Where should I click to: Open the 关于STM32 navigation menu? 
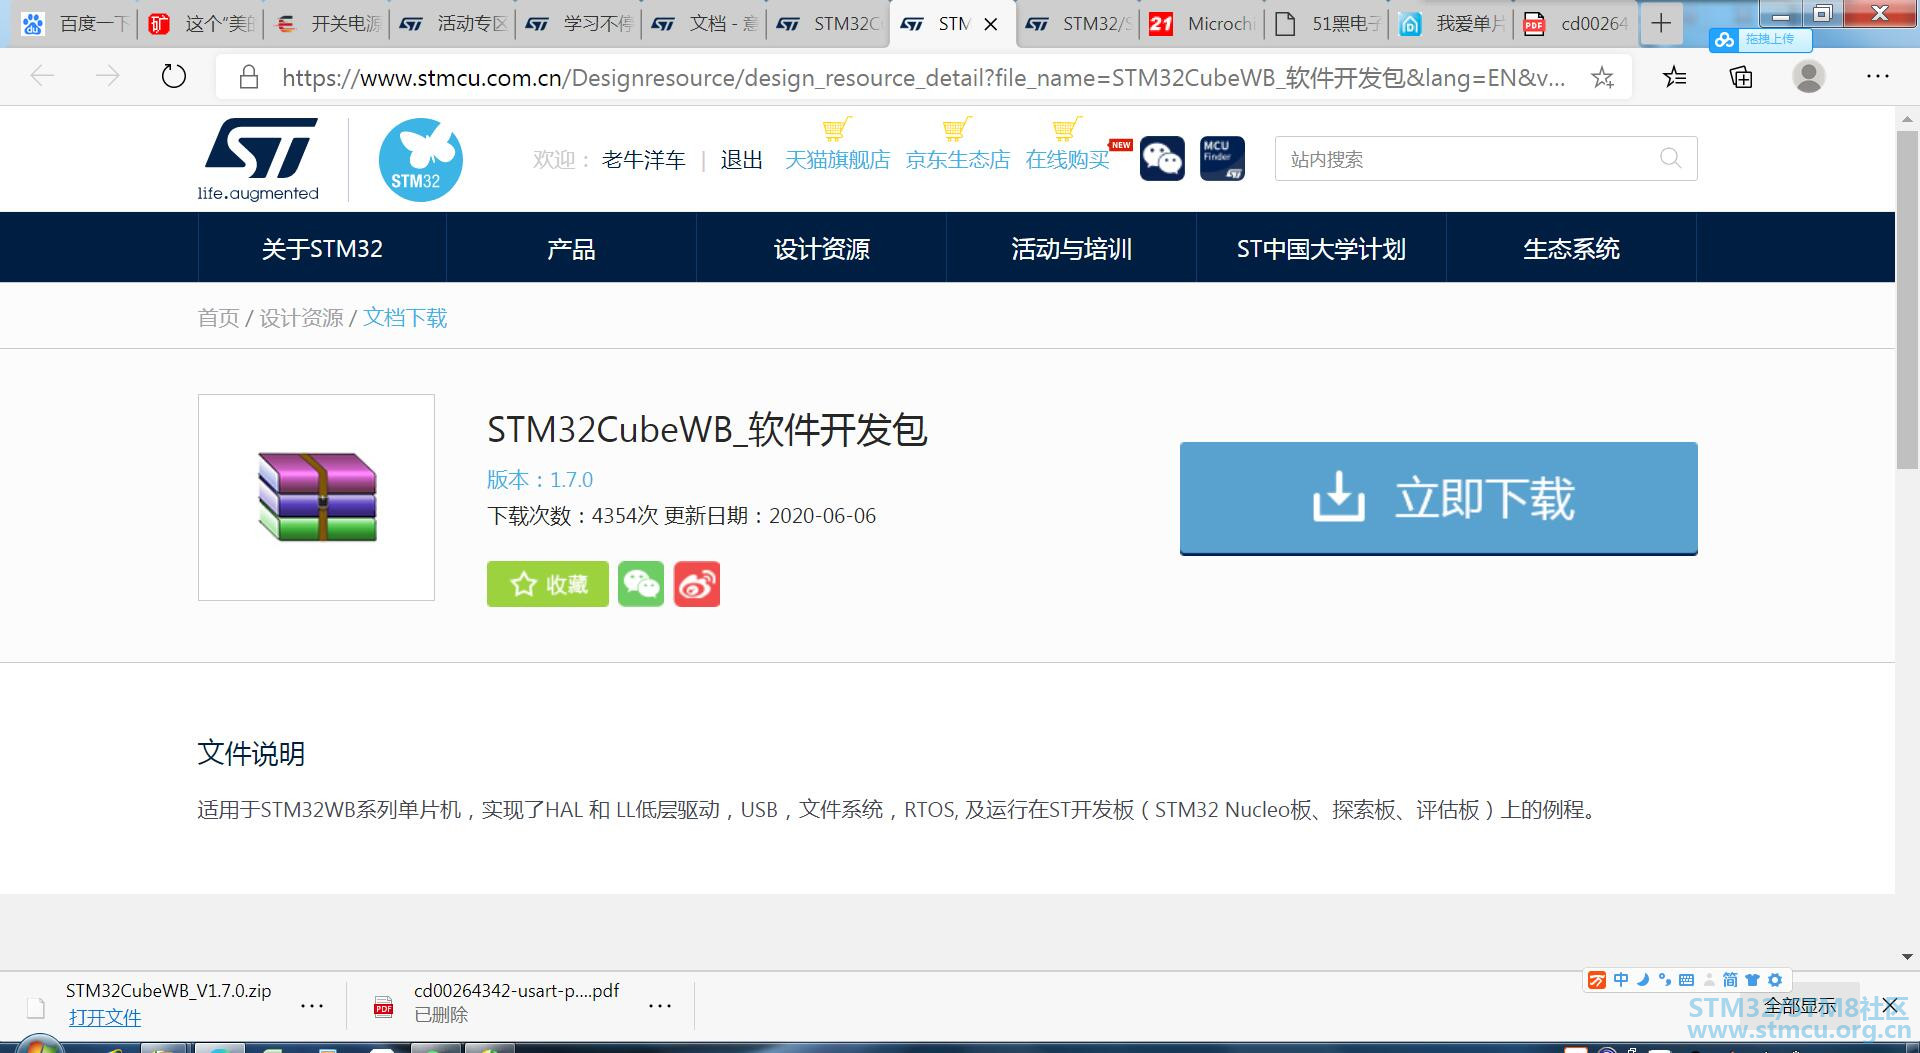(322, 248)
